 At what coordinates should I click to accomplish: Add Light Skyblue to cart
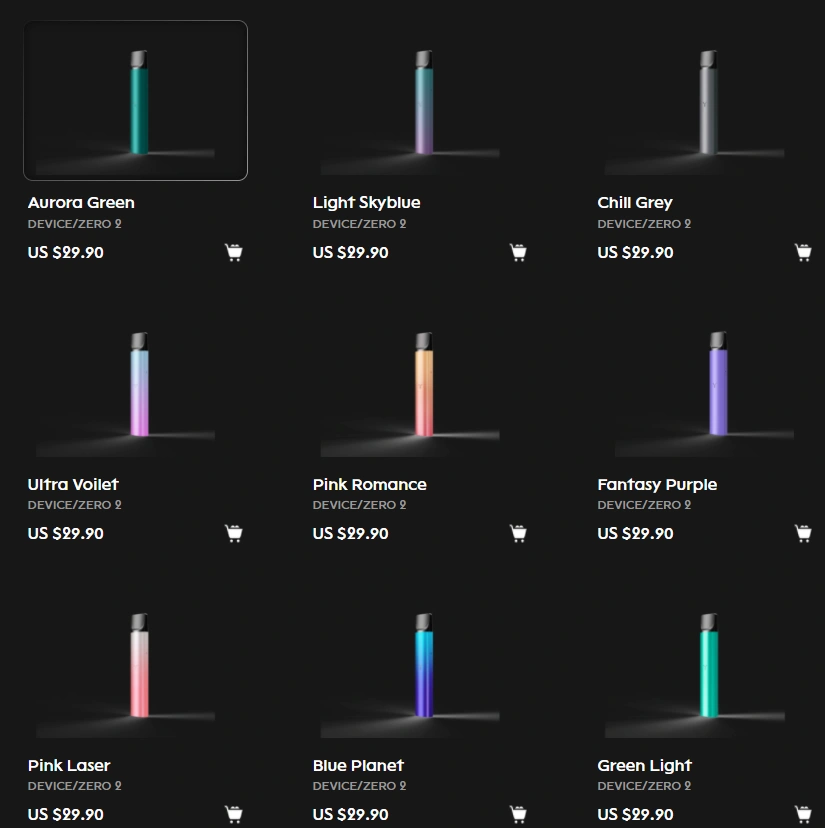(518, 252)
